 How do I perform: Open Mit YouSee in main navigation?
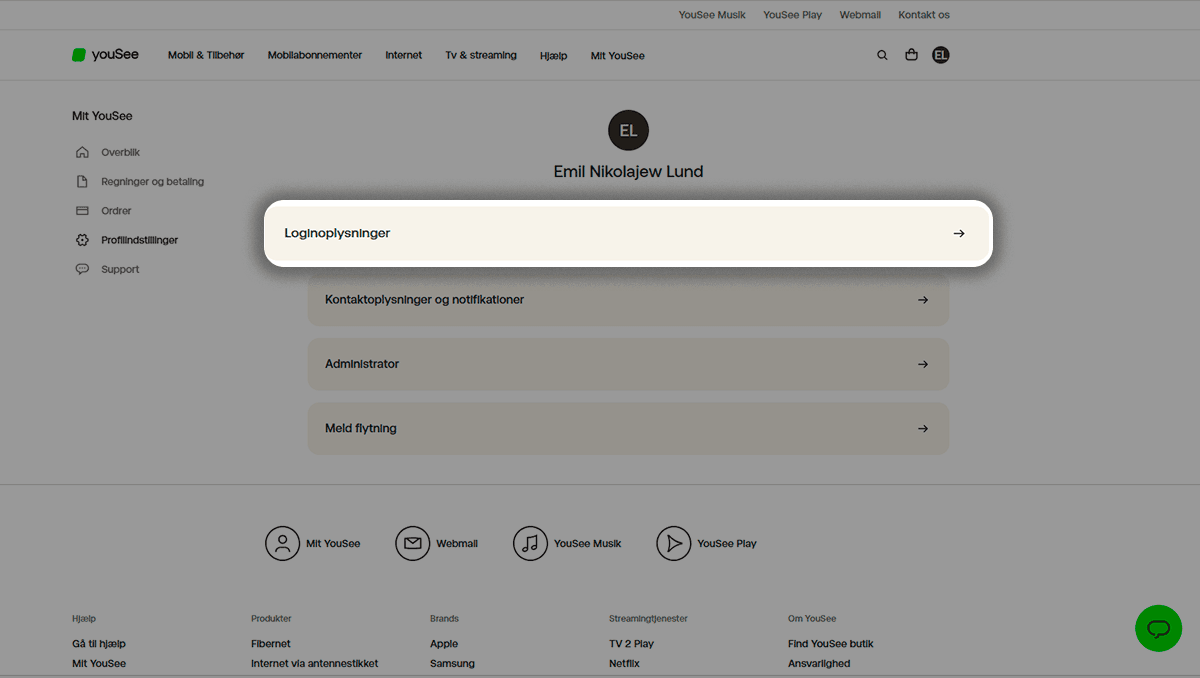pos(618,56)
